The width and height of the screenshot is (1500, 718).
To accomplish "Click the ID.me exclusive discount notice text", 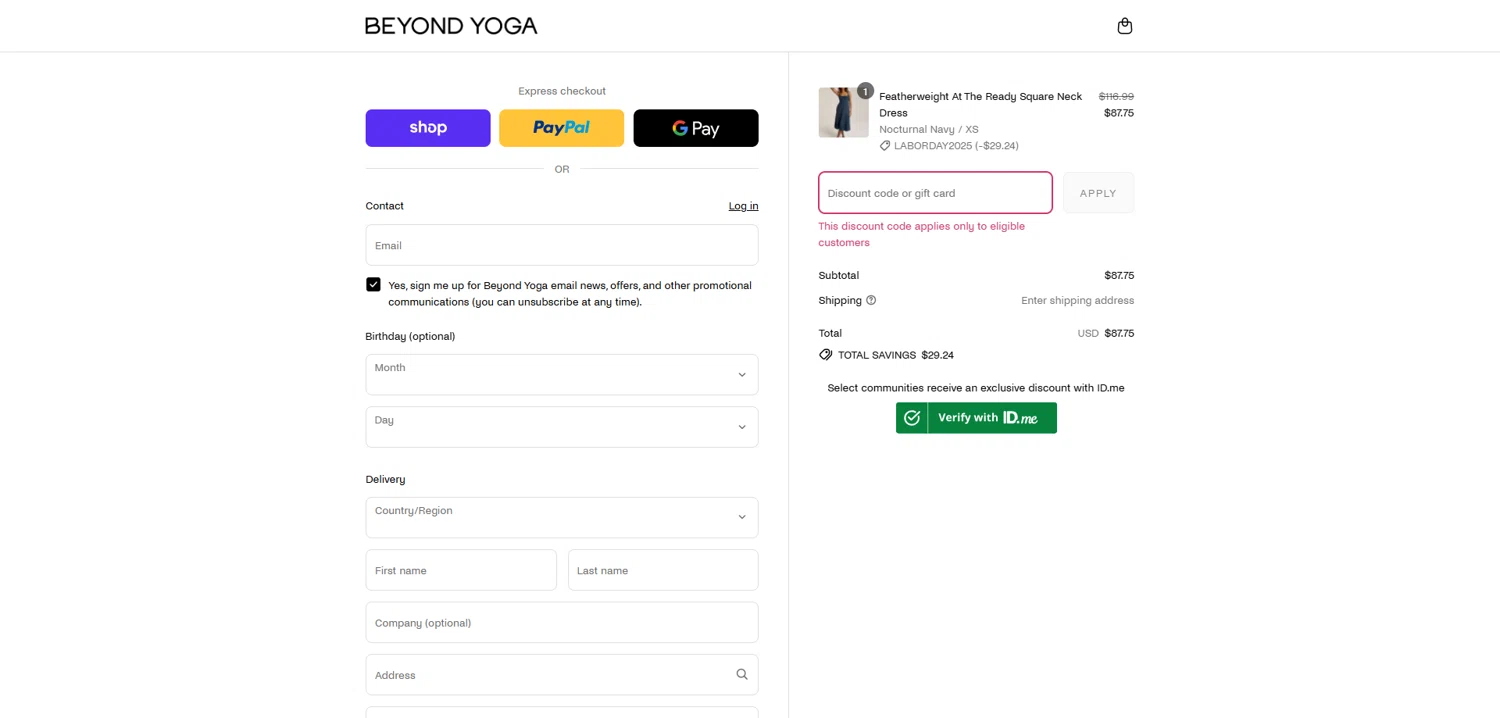I will pyautogui.click(x=976, y=388).
